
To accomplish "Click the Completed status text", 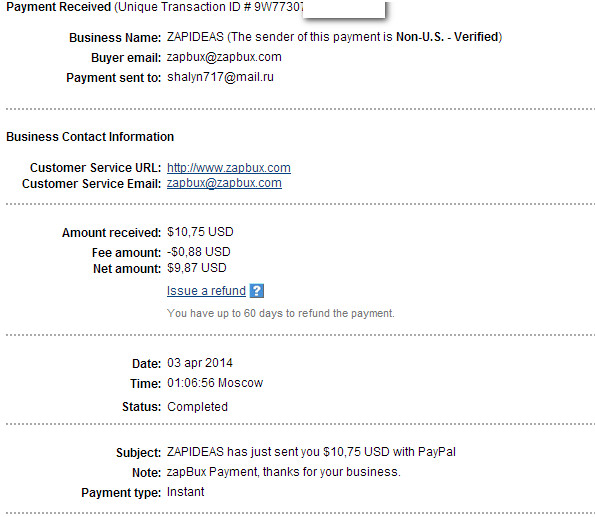I will tap(198, 407).
